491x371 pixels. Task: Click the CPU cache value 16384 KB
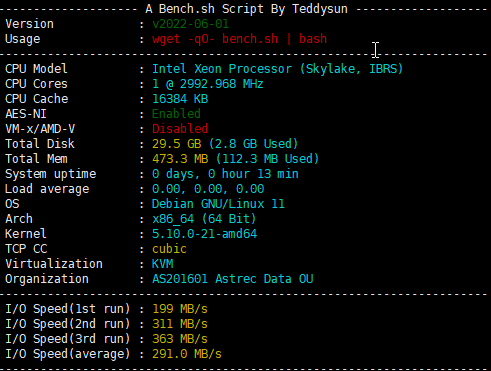click(x=180, y=99)
